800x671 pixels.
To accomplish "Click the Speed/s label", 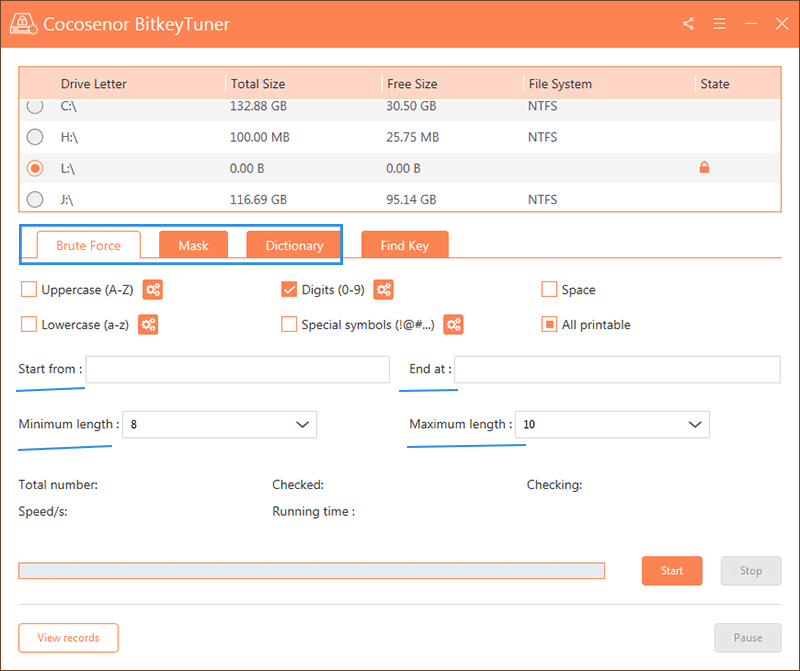I will coord(43,511).
